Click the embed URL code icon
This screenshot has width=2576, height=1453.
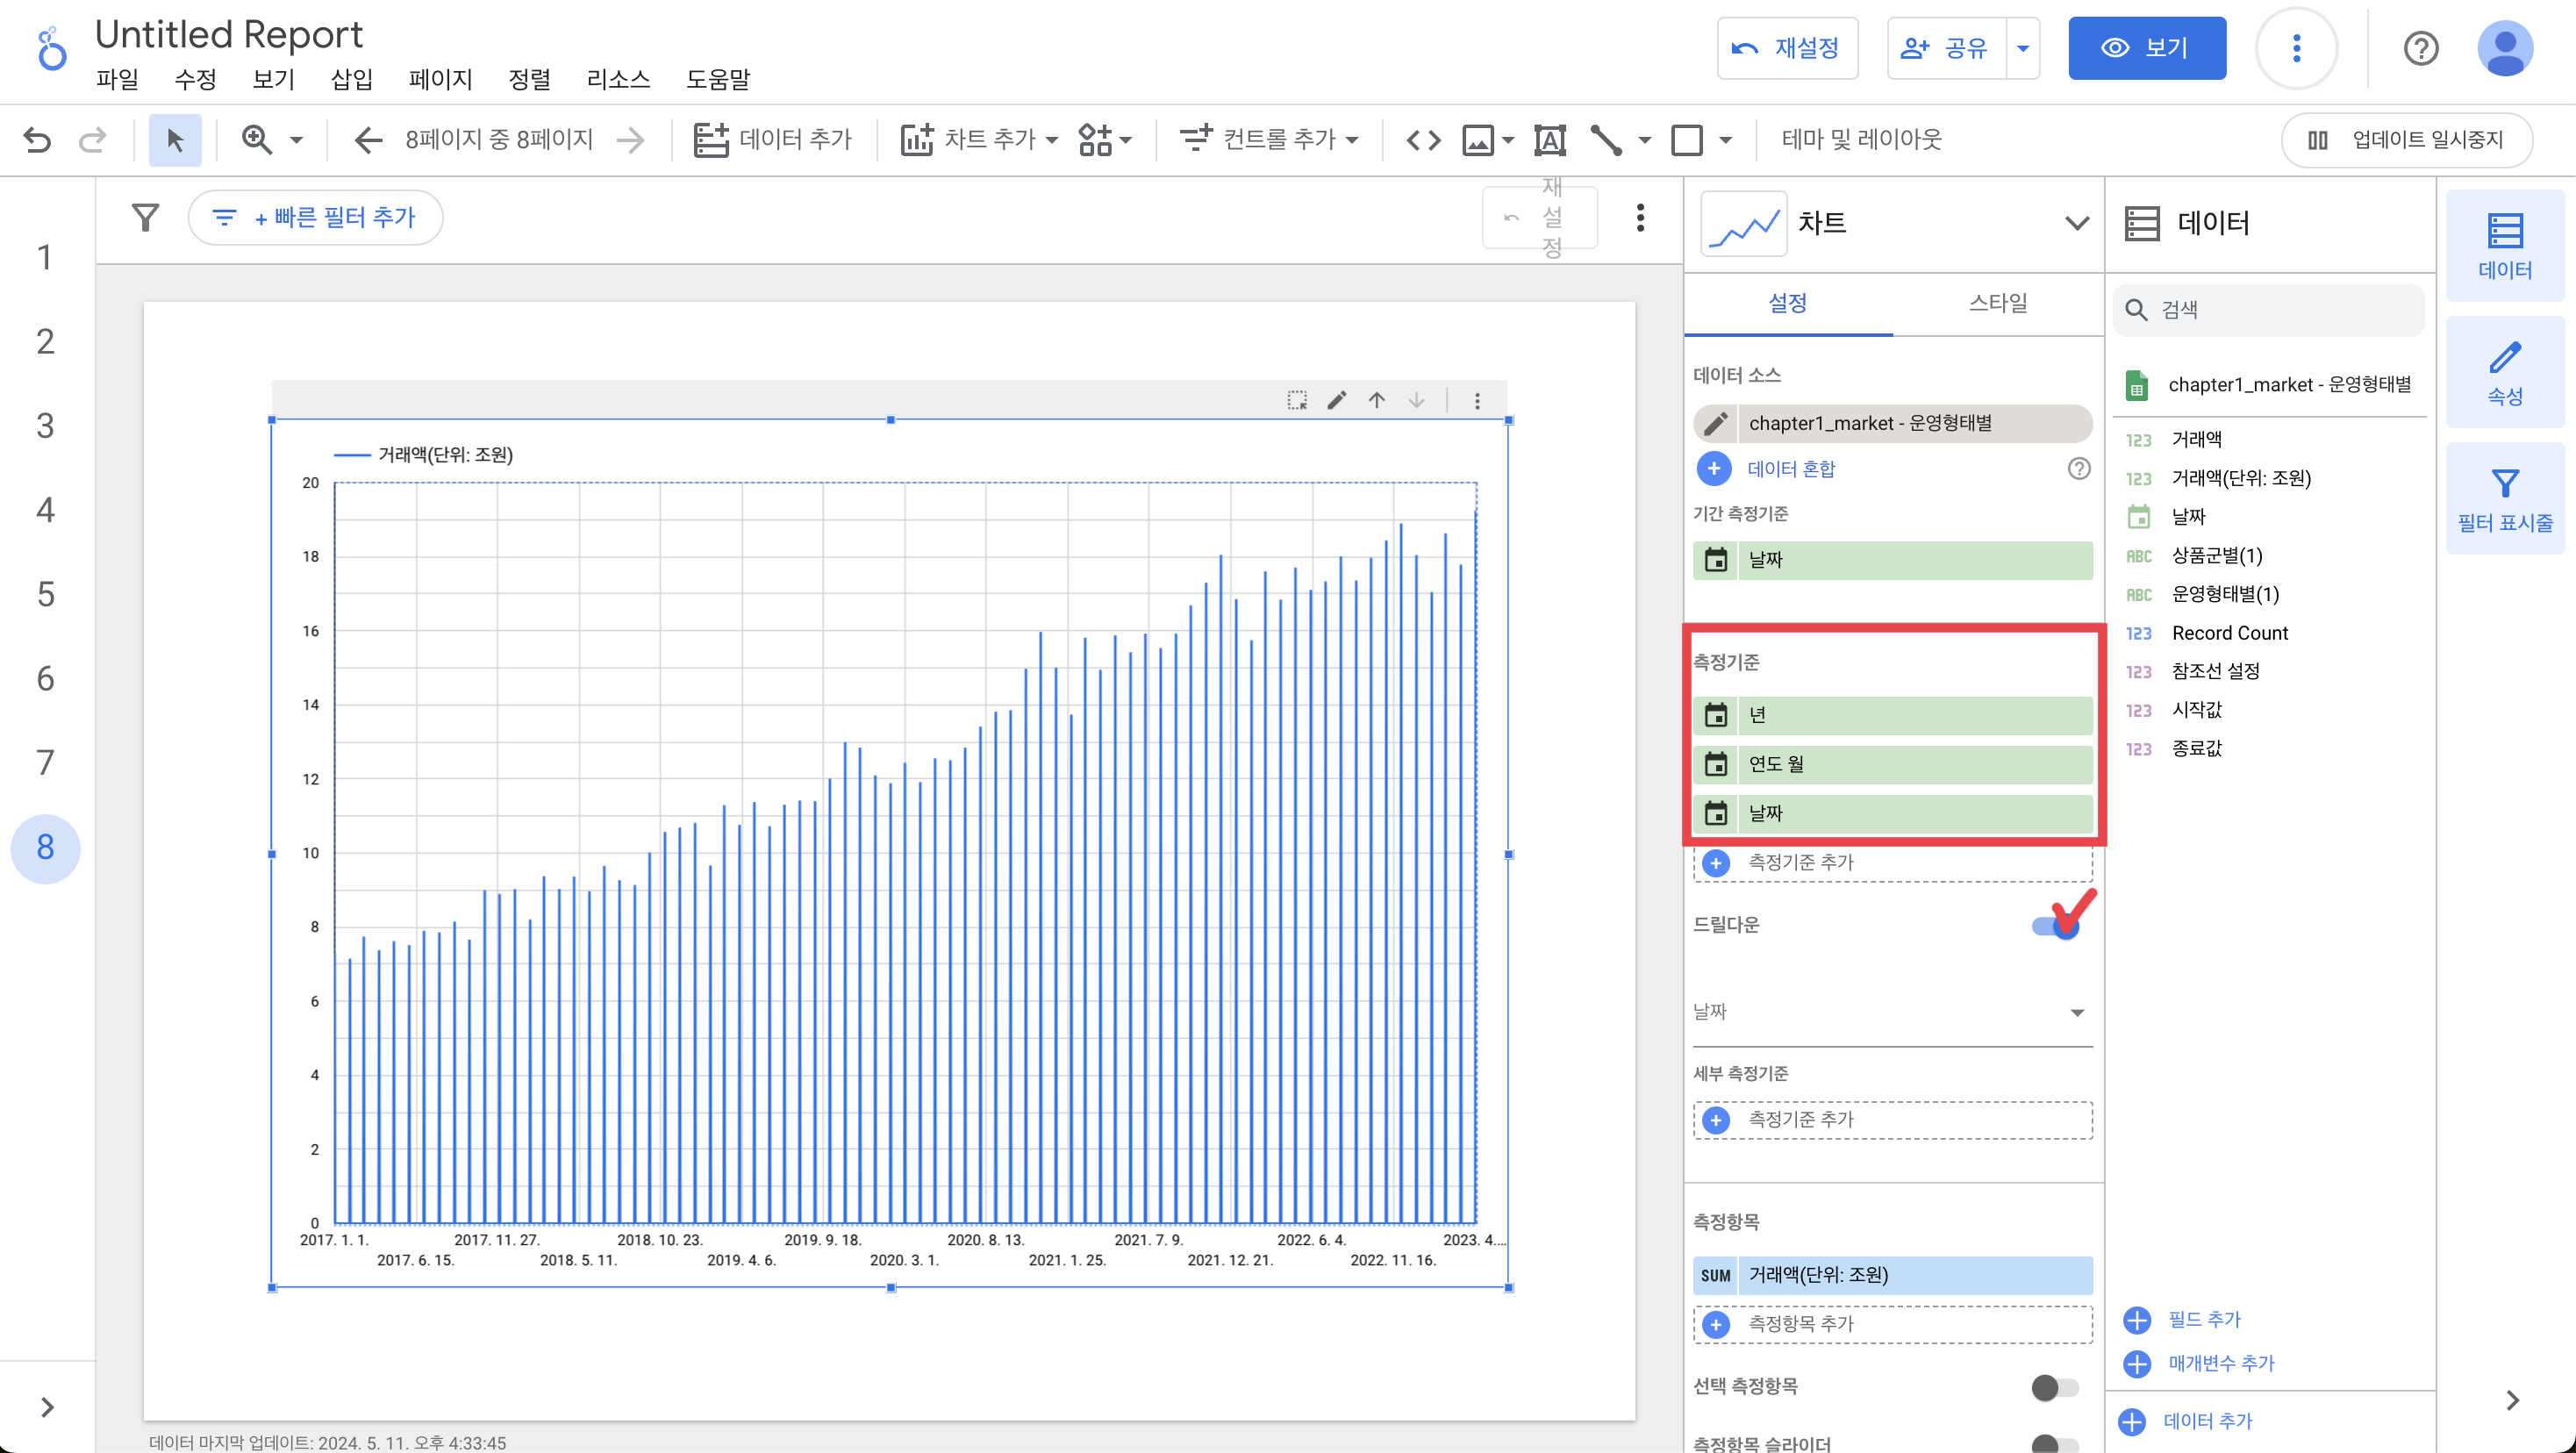tap(1423, 139)
